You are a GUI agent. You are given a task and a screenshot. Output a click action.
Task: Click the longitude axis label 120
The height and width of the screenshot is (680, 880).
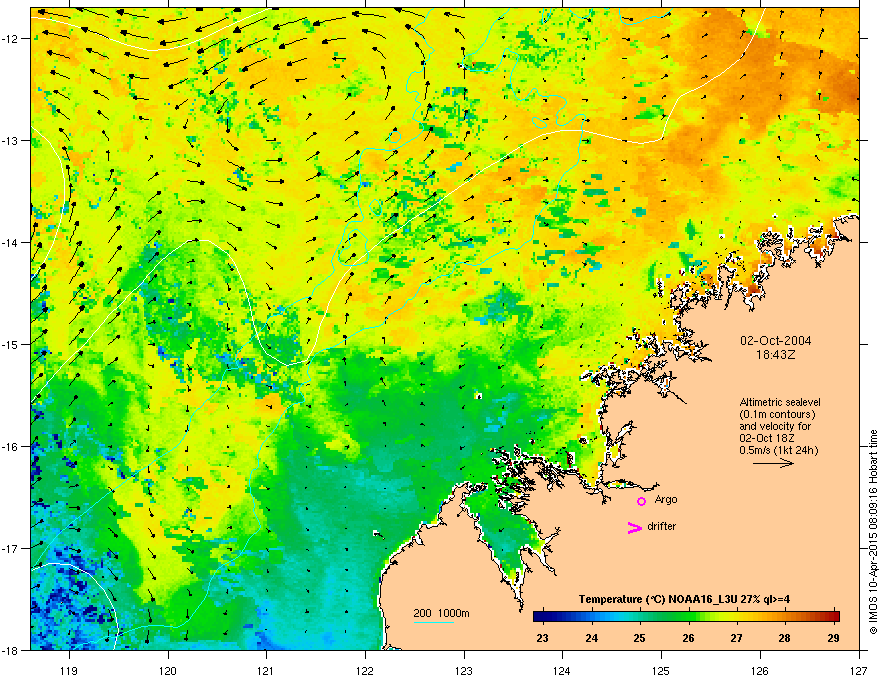[168, 670]
